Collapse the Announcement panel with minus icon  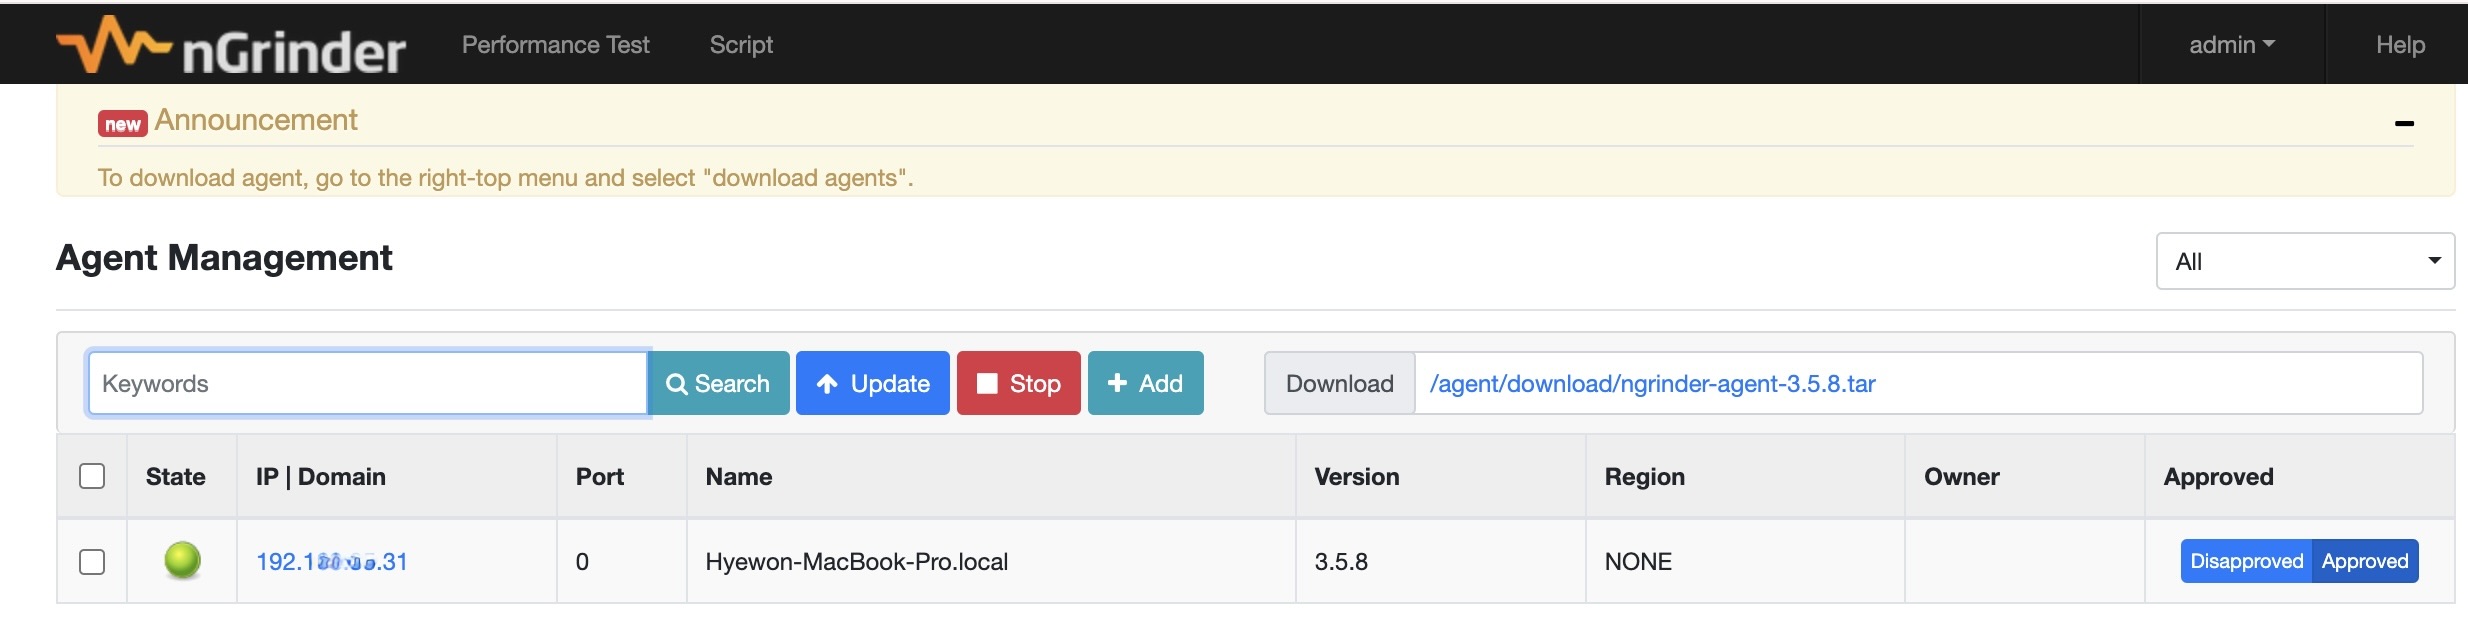(x=2404, y=123)
